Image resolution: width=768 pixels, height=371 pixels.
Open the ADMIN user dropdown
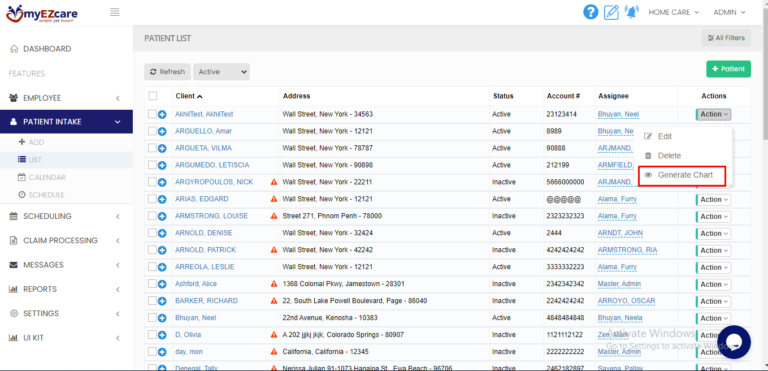pos(729,12)
